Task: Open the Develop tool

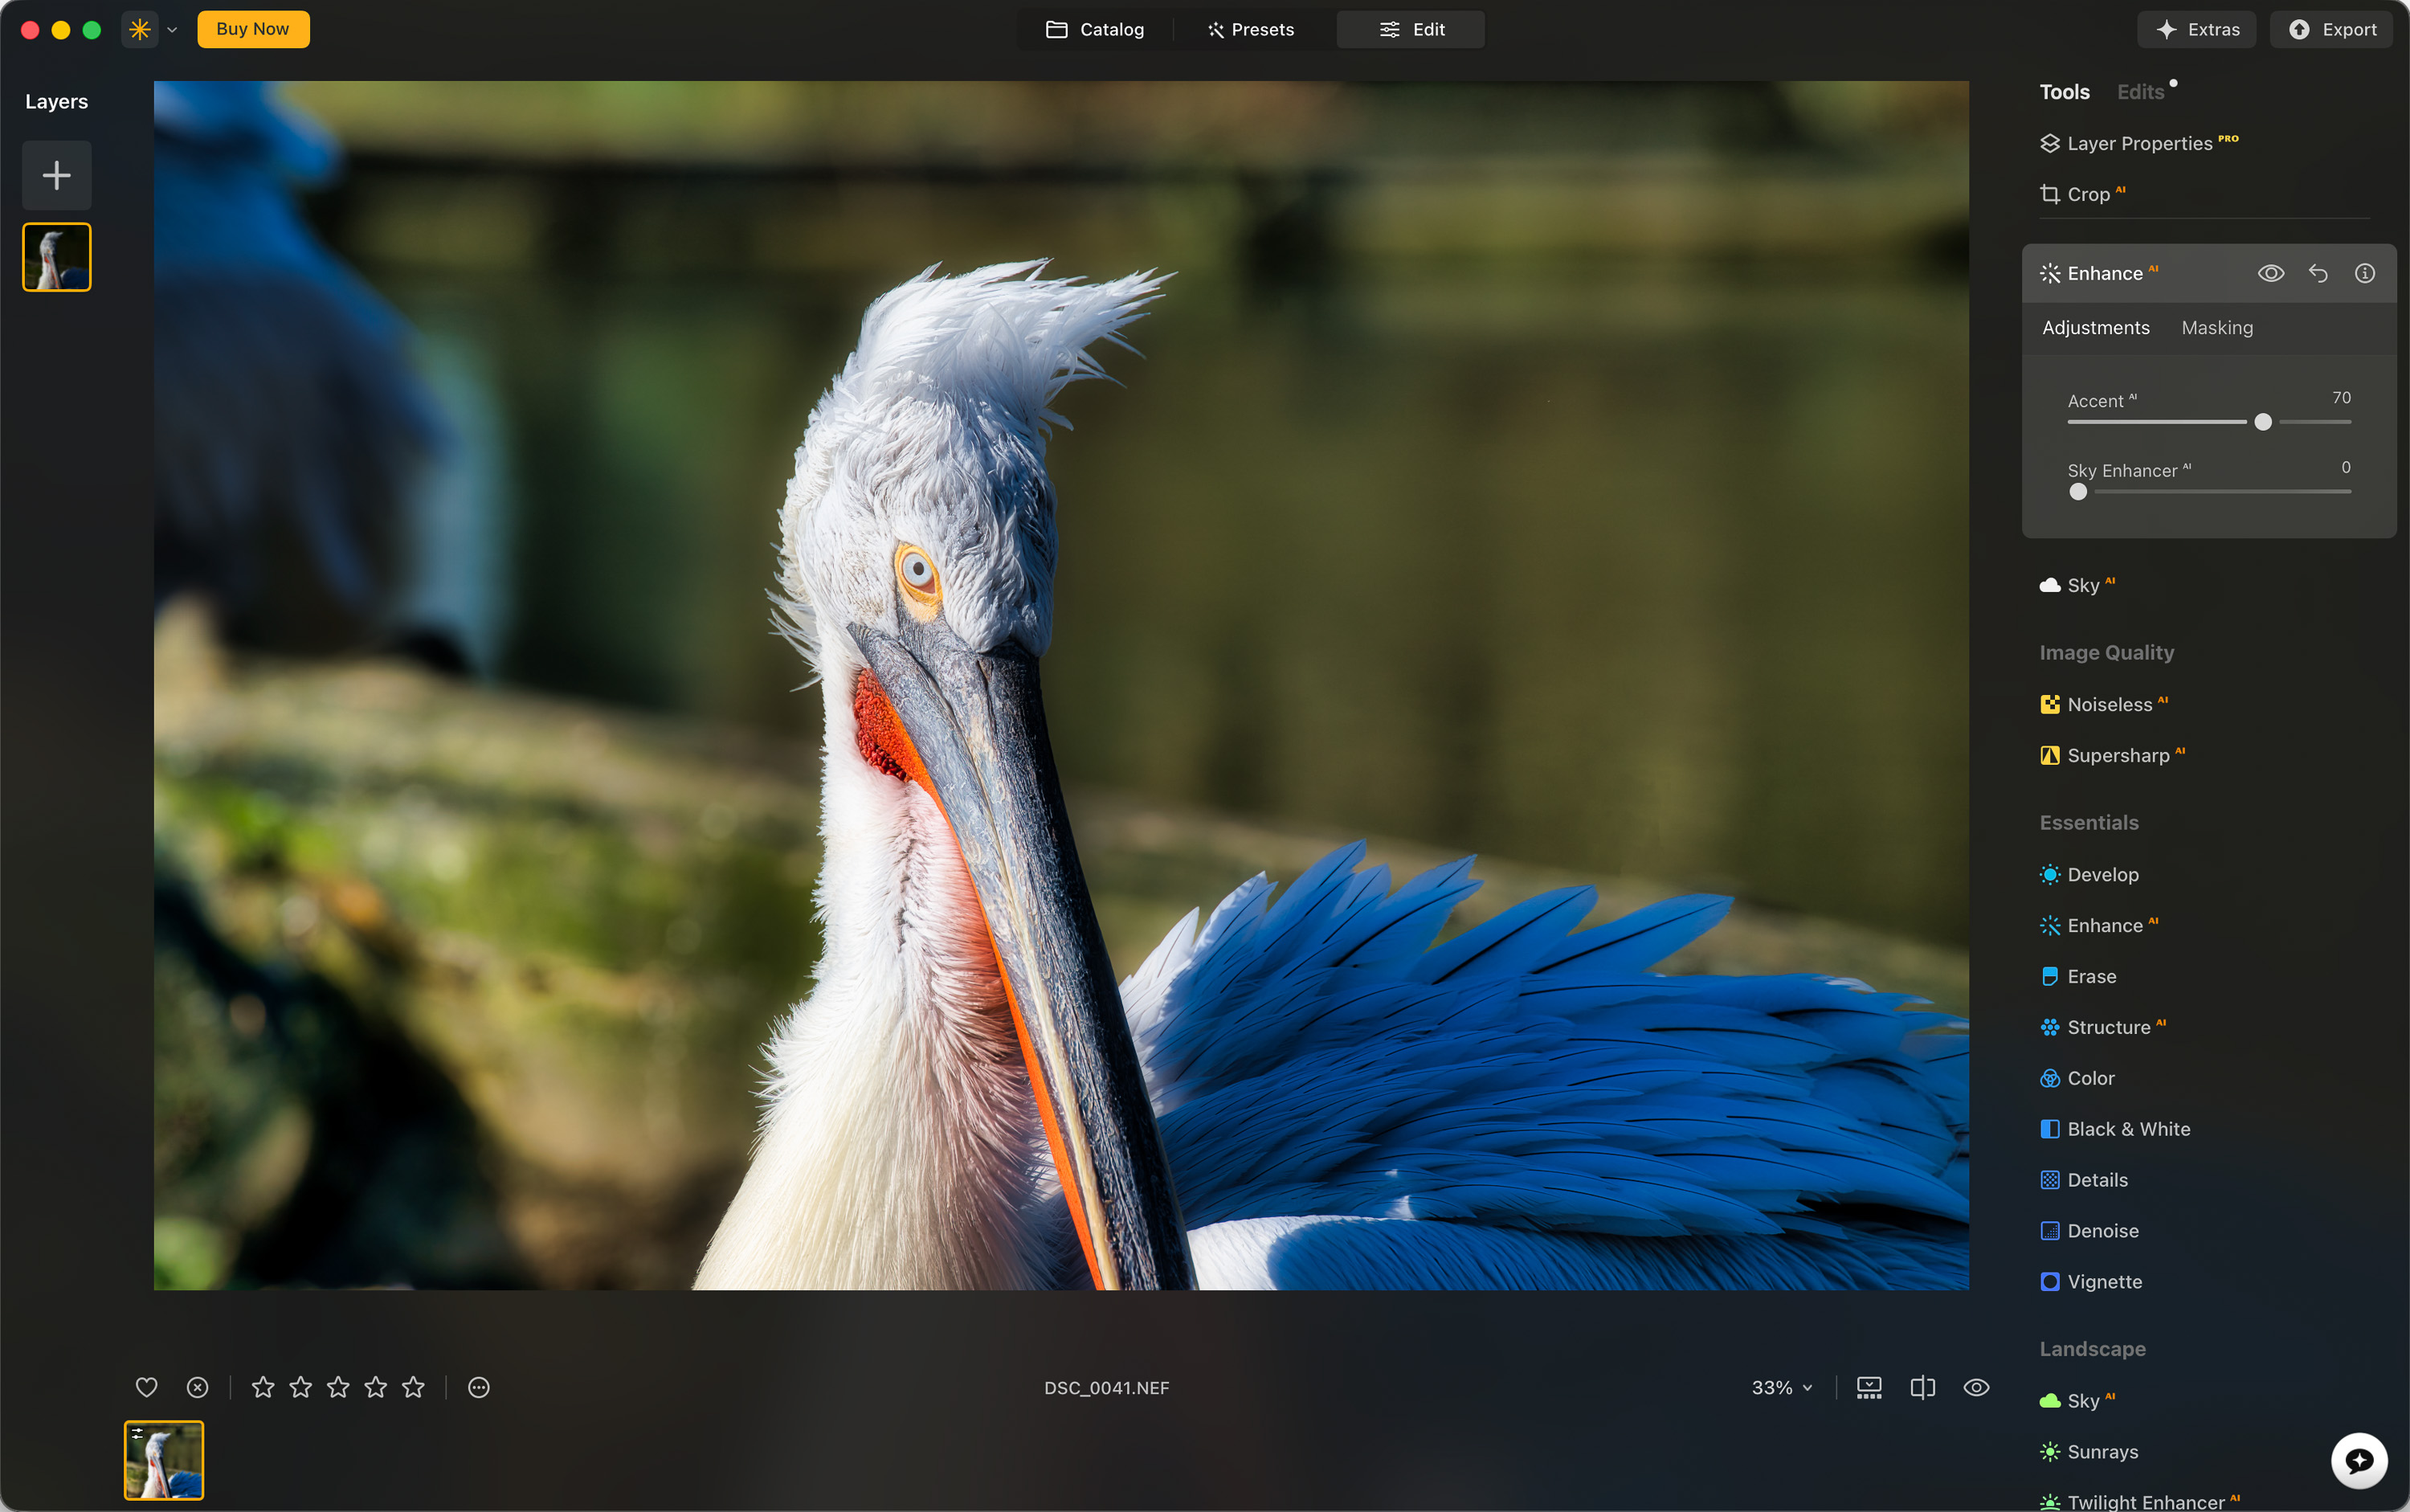Action: (x=2090, y=874)
